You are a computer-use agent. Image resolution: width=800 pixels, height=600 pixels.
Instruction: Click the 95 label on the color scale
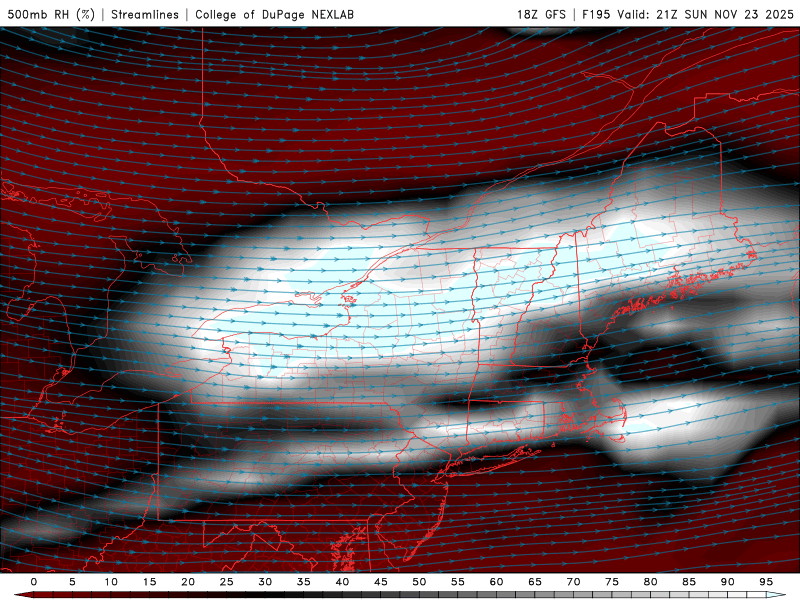[x=766, y=582]
